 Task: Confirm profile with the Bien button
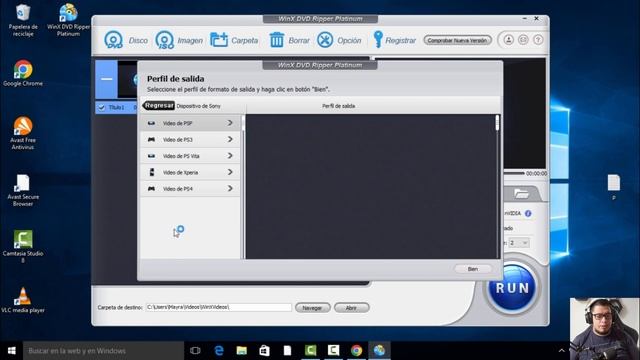(x=473, y=269)
